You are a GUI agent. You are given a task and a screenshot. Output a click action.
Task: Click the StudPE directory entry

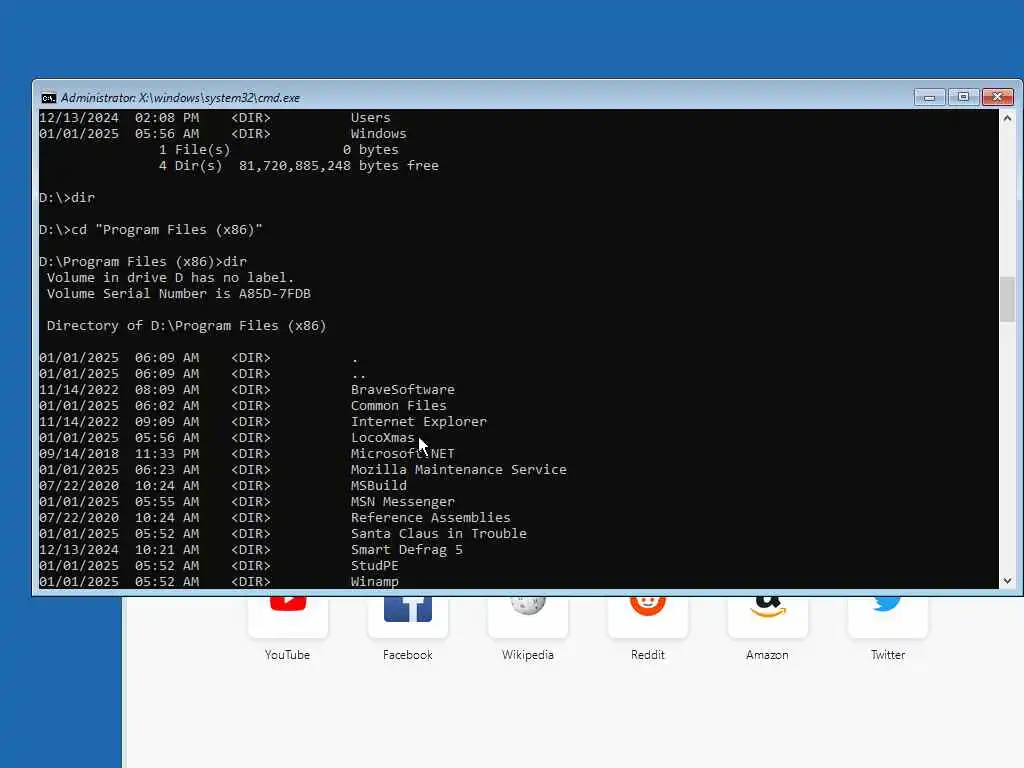(x=374, y=566)
